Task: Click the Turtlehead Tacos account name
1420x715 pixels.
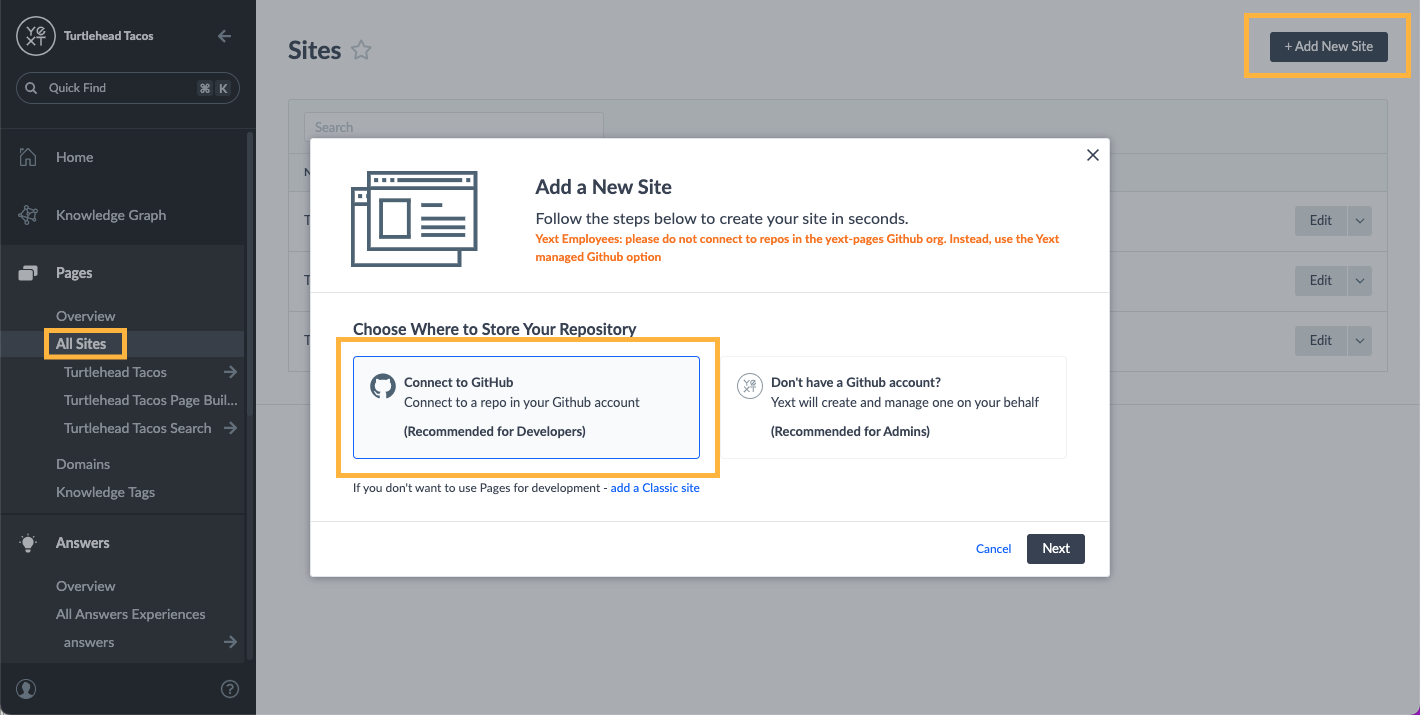Action: click(109, 36)
